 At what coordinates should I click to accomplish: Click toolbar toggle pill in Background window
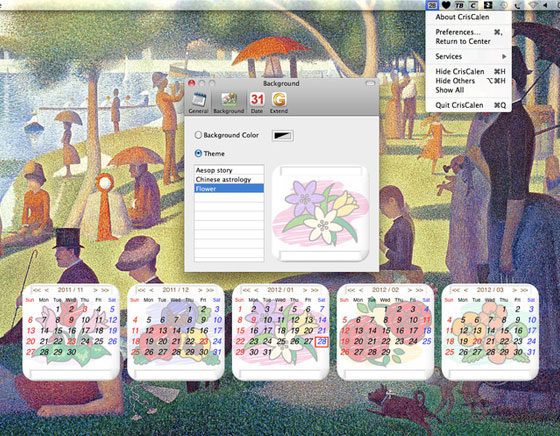coord(370,83)
